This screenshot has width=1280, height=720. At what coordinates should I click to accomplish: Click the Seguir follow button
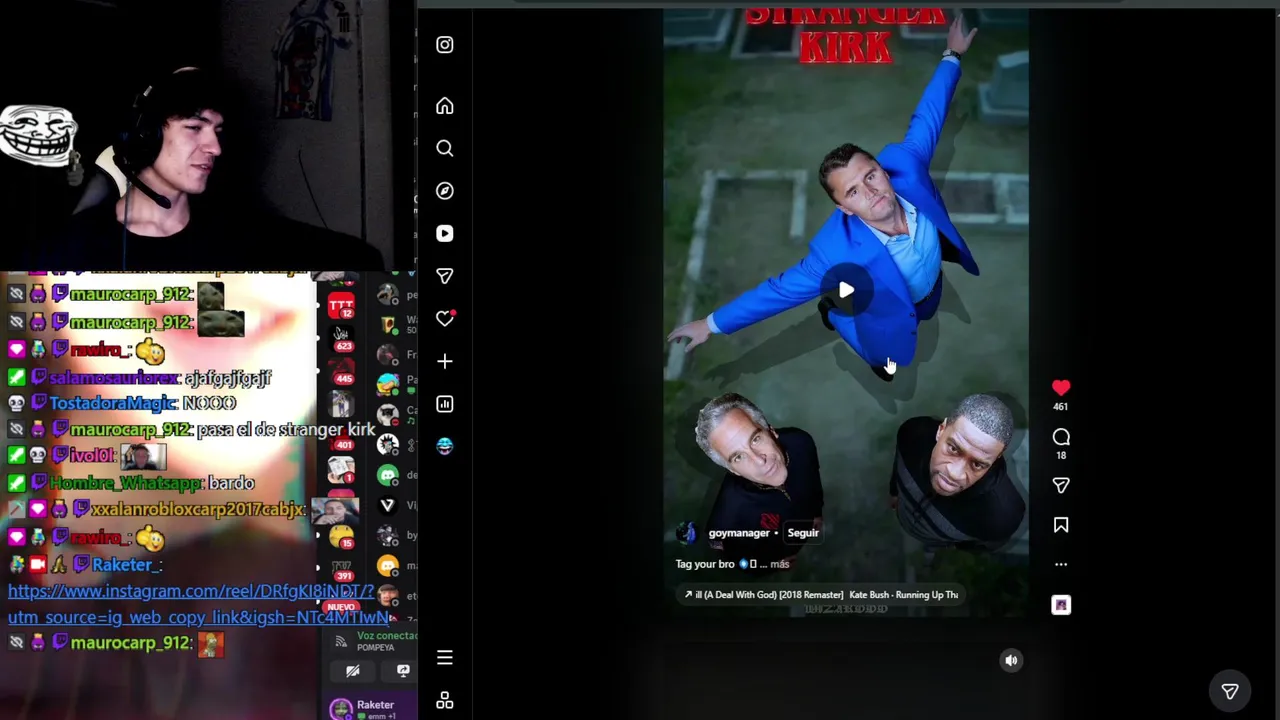click(803, 533)
